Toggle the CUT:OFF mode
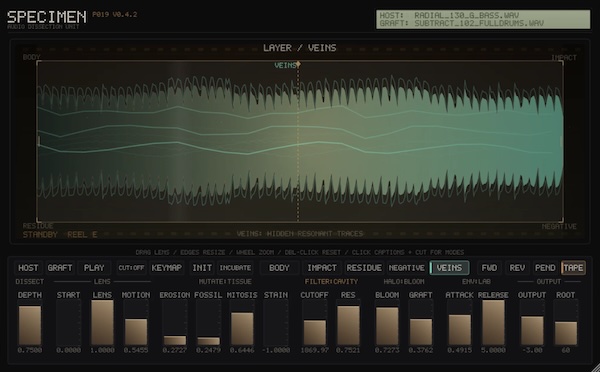Screen dimensions: 600x372 (x=131, y=268)
